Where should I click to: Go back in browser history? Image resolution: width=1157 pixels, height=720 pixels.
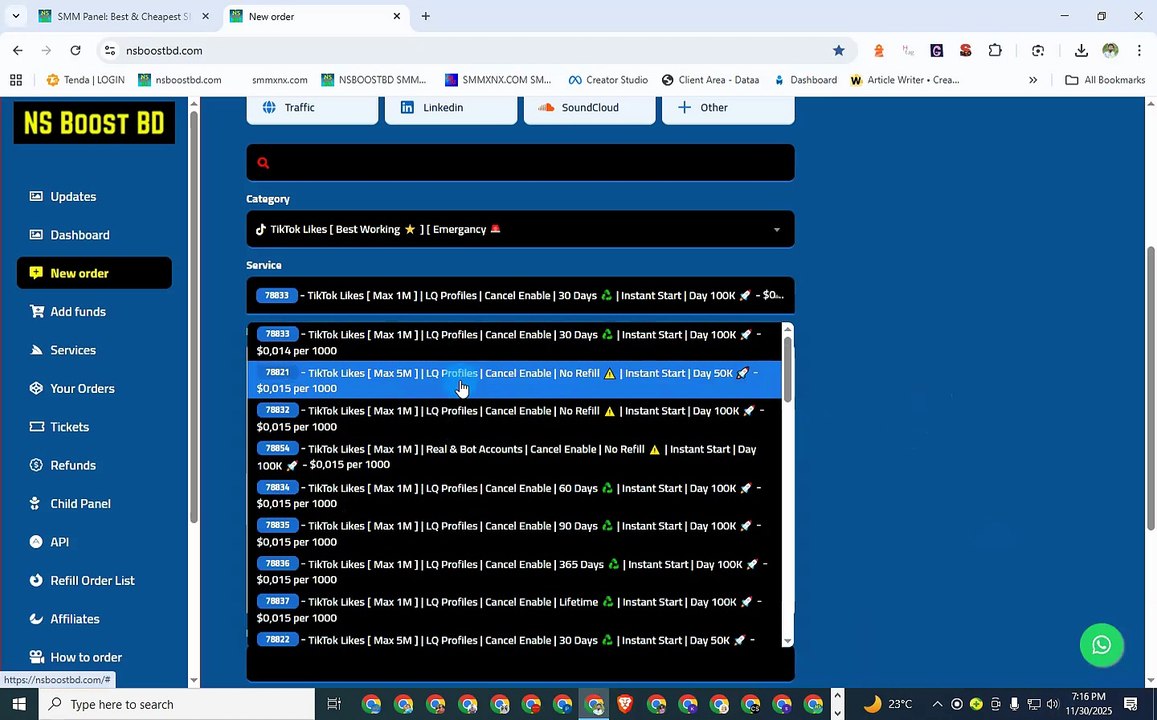click(18, 50)
